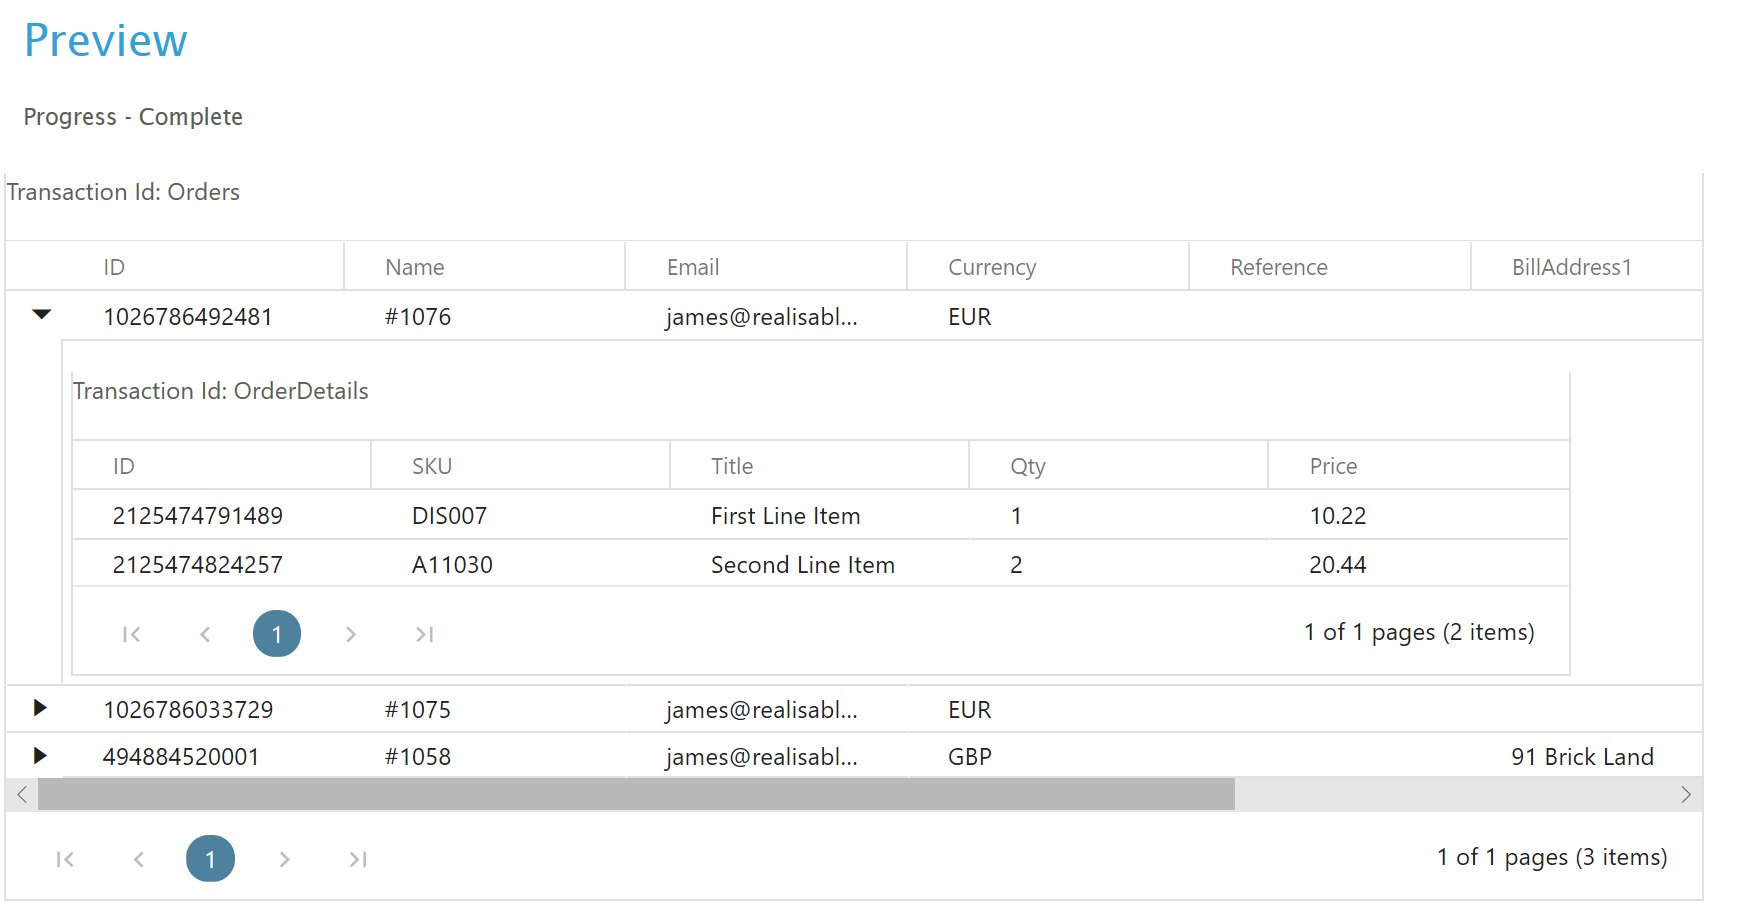Click scrollbar right arrow
The width and height of the screenshot is (1738, 918).
pos(1685,795)
